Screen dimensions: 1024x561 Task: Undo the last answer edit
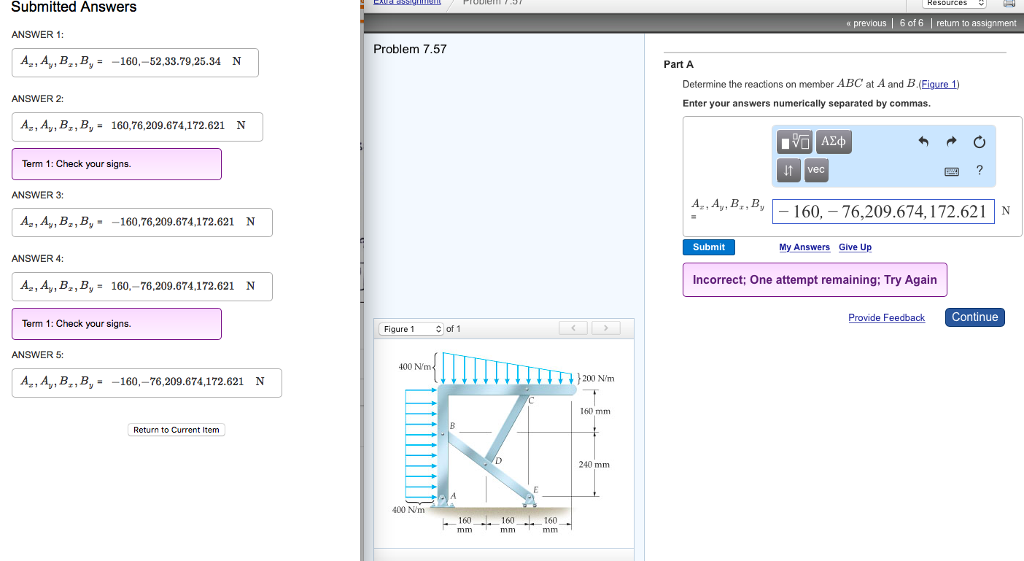pyautogui.click(x=923, y=141)
